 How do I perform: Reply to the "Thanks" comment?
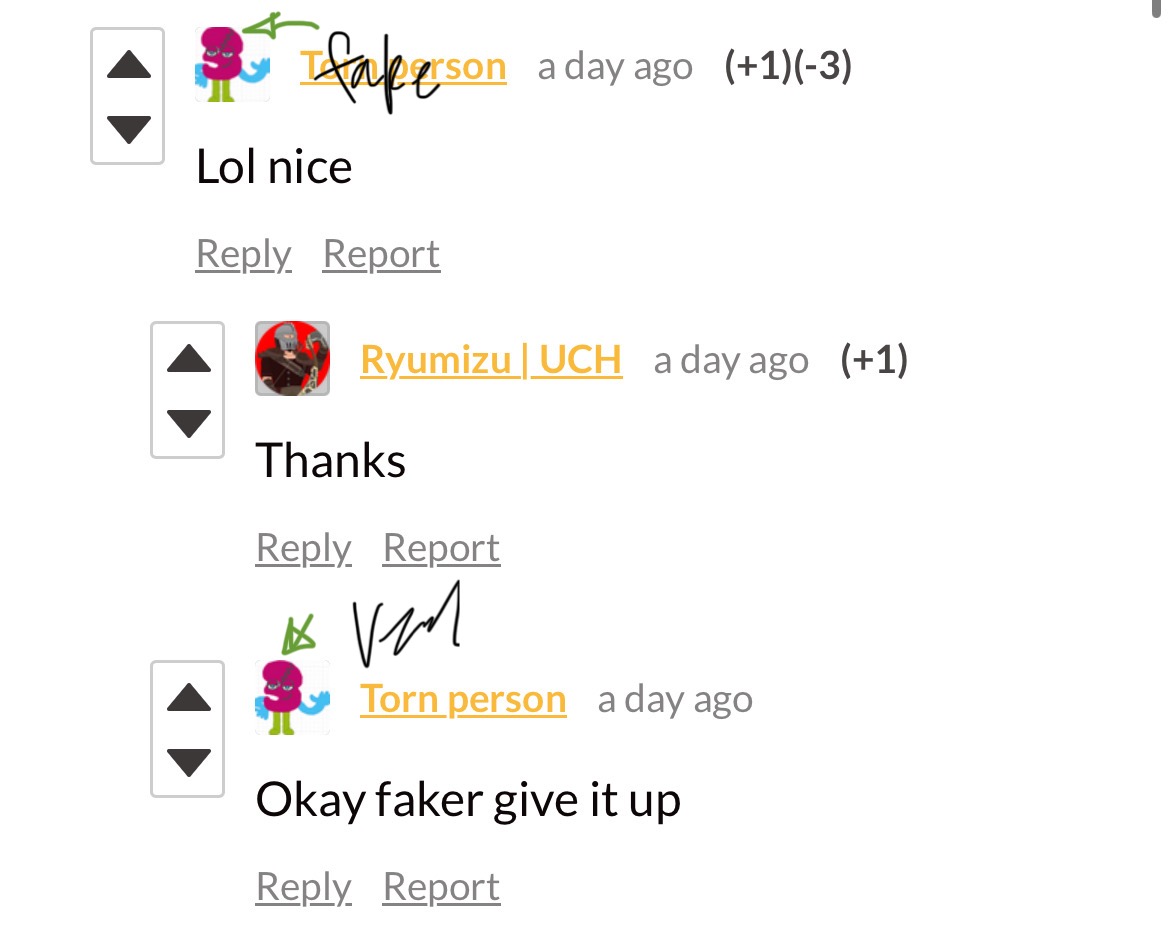click(x=304, y=548)
